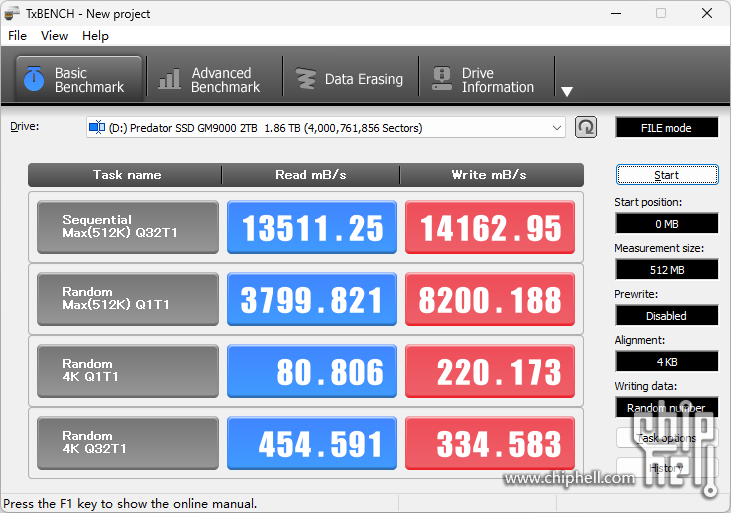Select the 4K Q1T1 write result 220.173

(490, 371)
